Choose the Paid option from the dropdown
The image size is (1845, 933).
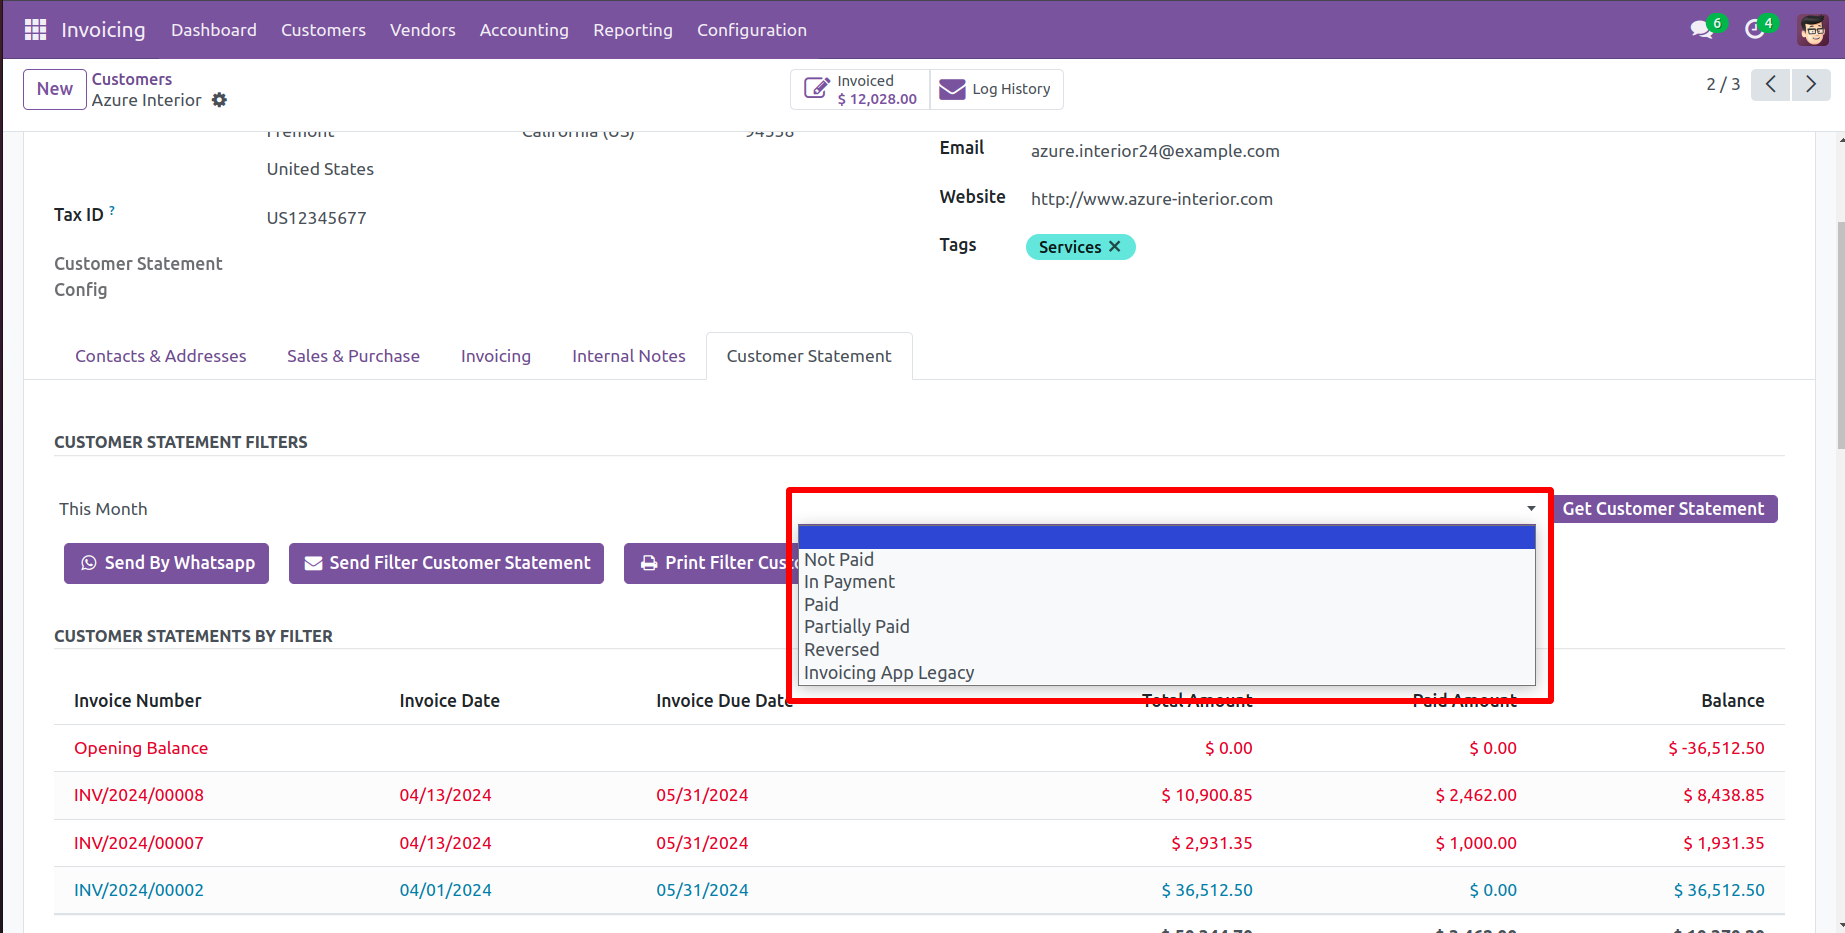pyautogui.click(x=1167, y=605)
